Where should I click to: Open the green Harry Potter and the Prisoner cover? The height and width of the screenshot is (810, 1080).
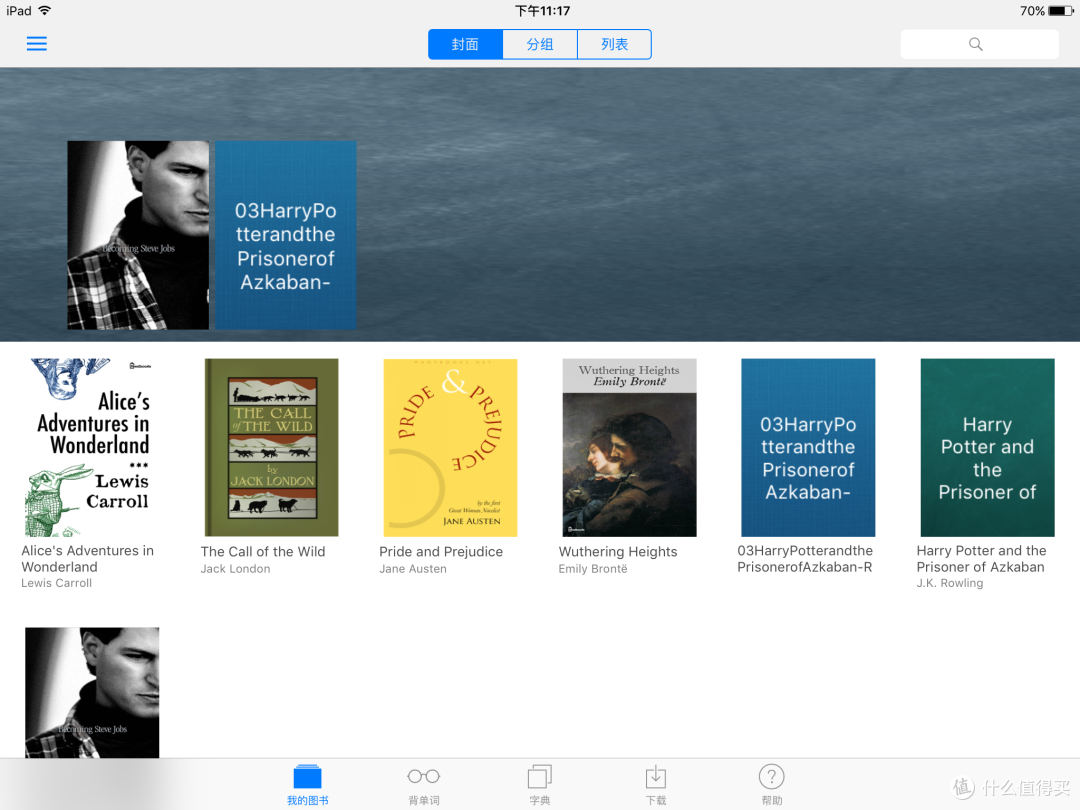click(987, 447)
